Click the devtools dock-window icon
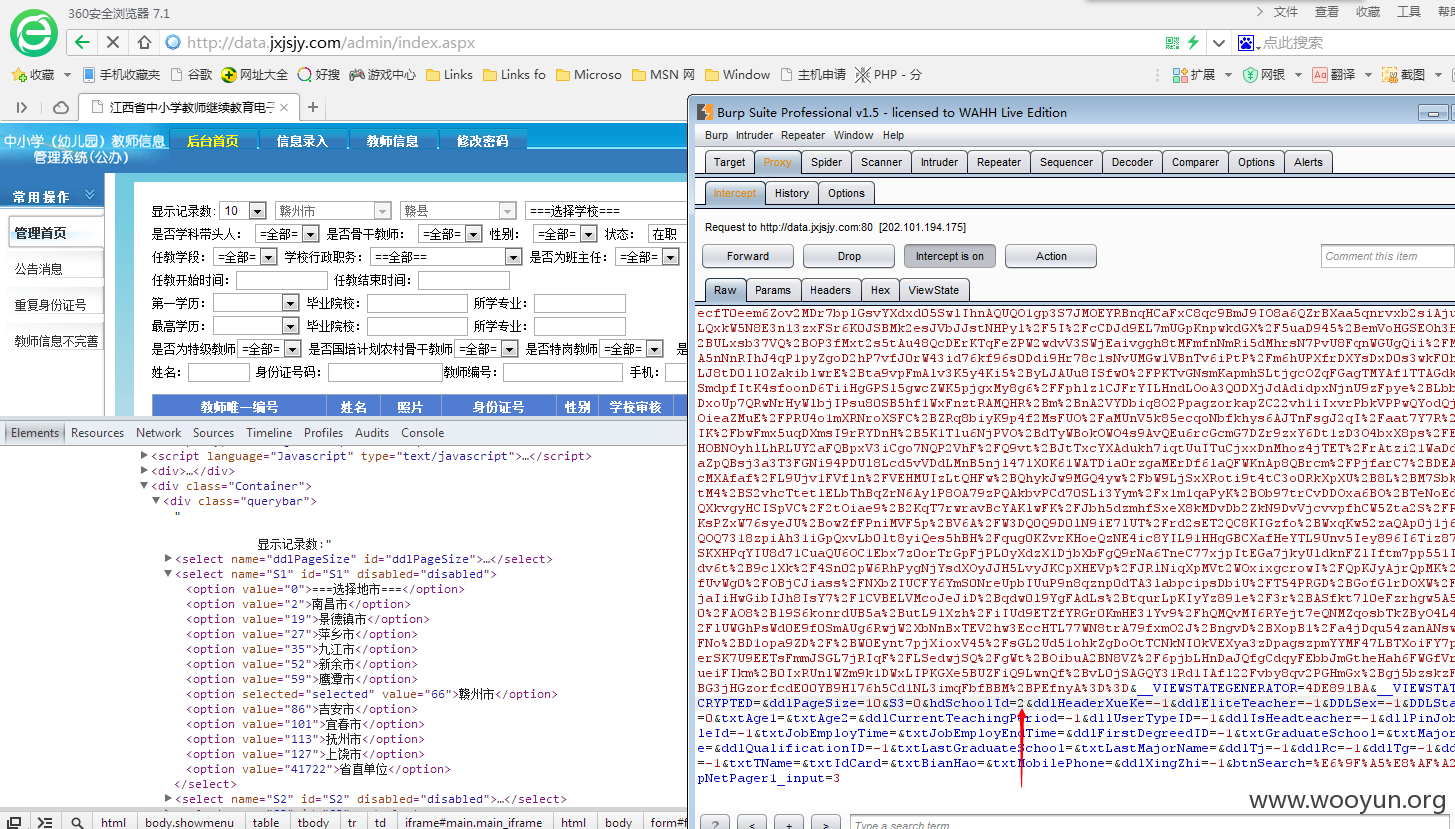 (x=16, y=822)
